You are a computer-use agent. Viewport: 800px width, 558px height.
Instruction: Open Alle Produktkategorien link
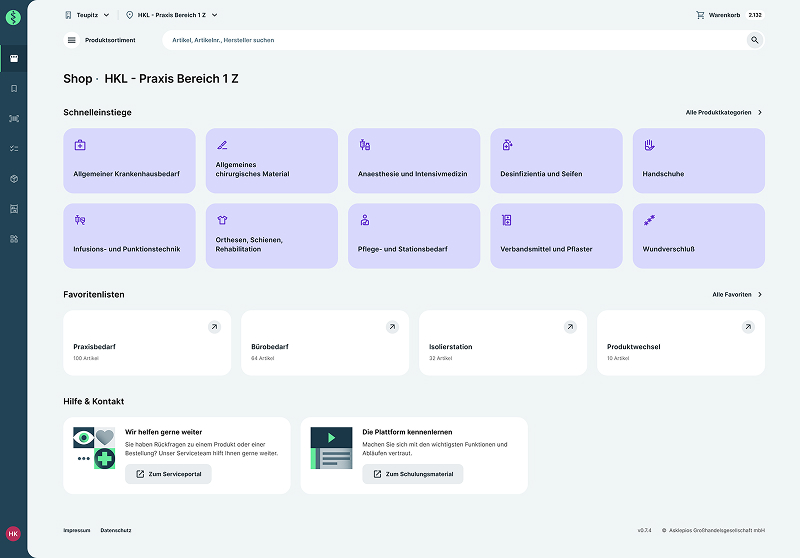[724, 112]
